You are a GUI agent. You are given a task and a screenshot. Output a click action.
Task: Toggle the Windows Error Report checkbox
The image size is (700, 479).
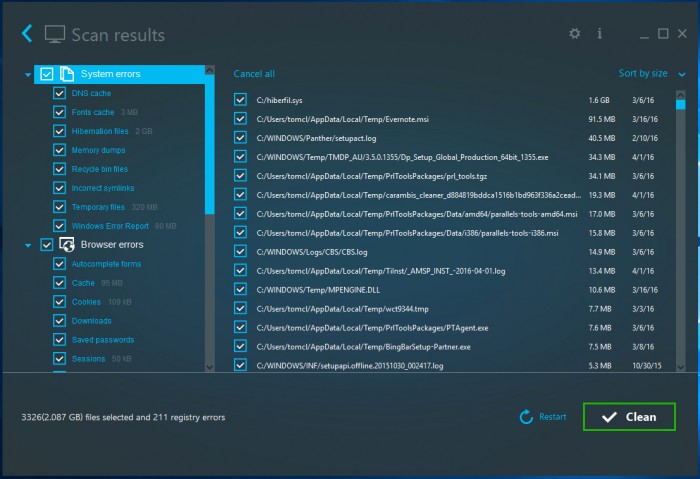59,226
